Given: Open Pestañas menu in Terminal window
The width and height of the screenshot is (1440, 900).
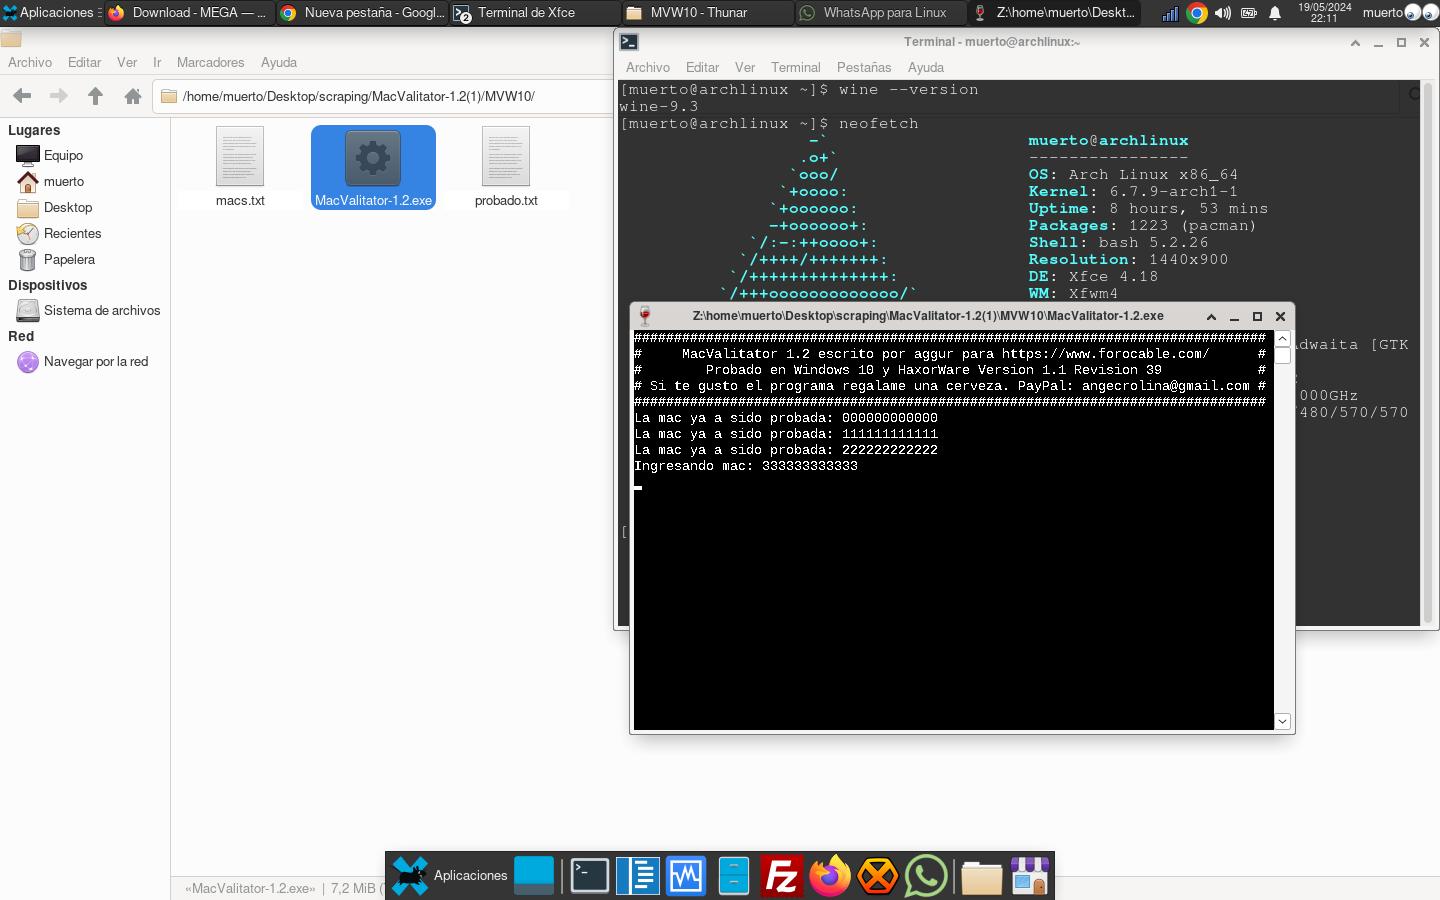Looking at the screenshot, I should [864, 67].
